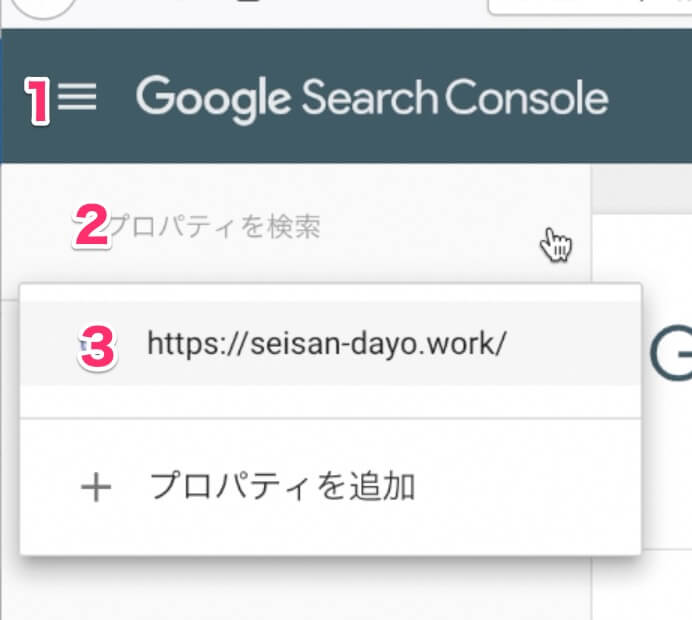This screenshot has height=620, width=692.
Task: Click the divider below the property entry
Action: (x=330, y=418)
